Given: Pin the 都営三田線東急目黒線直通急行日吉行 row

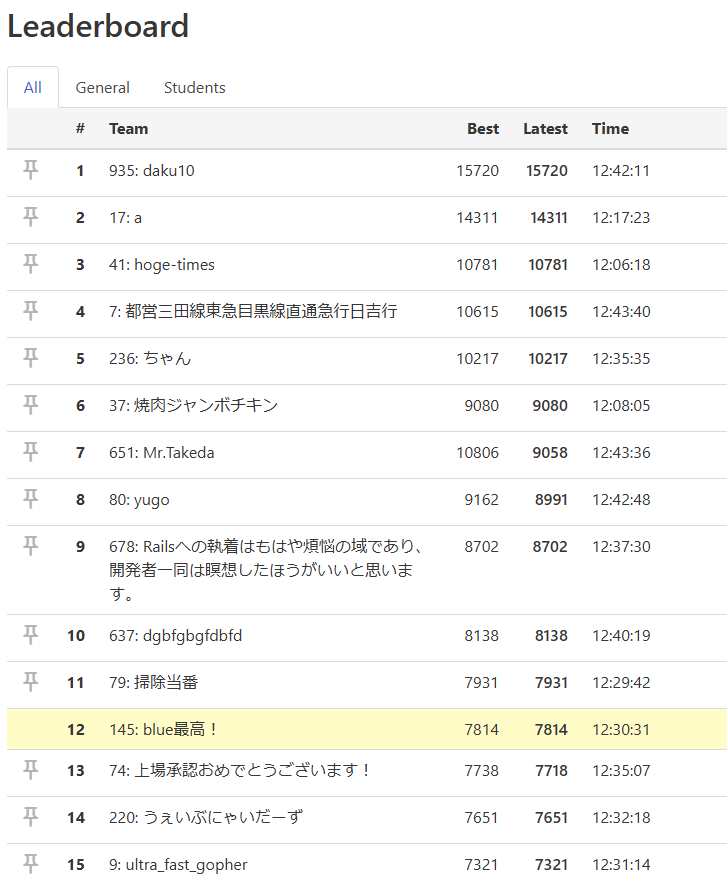Looking at the screenshot, I should [31, 311].
